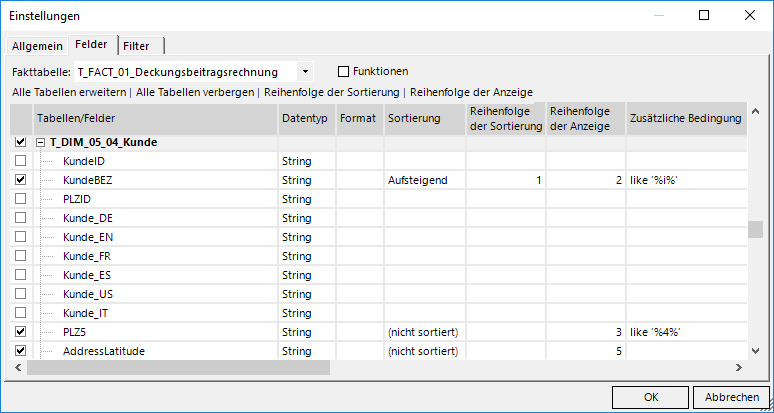Open the Fakttabelle dropdown list
This screenshot has width=774, height=413.
[305, 72]
